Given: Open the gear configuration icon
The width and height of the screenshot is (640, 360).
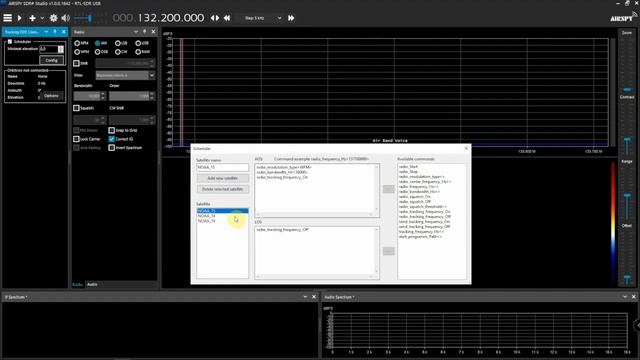Looking at the screenshot, I should click(53, 18).
